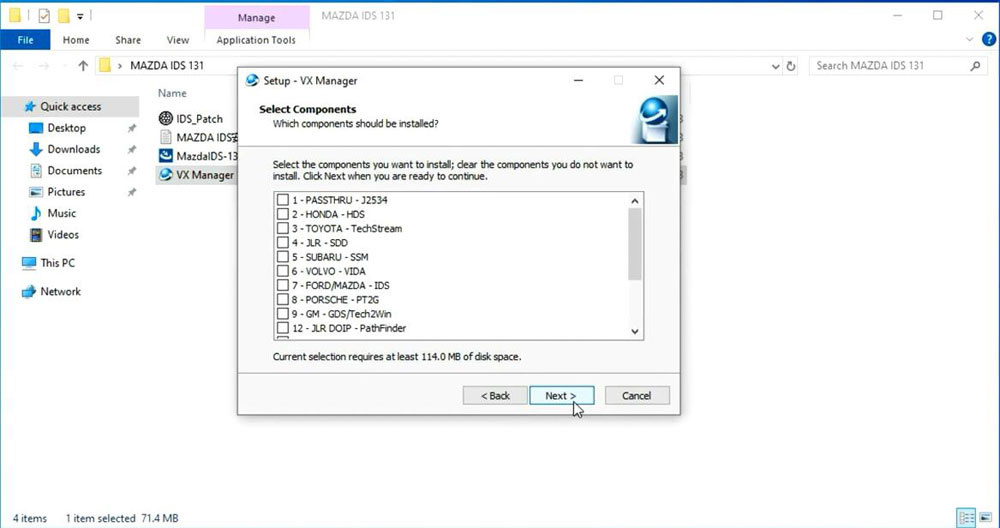This screenshot has height=528, width=1000.
Task: Select the 5 - SUBARU - SSM checkbox
Action: [x=283, y=257]
